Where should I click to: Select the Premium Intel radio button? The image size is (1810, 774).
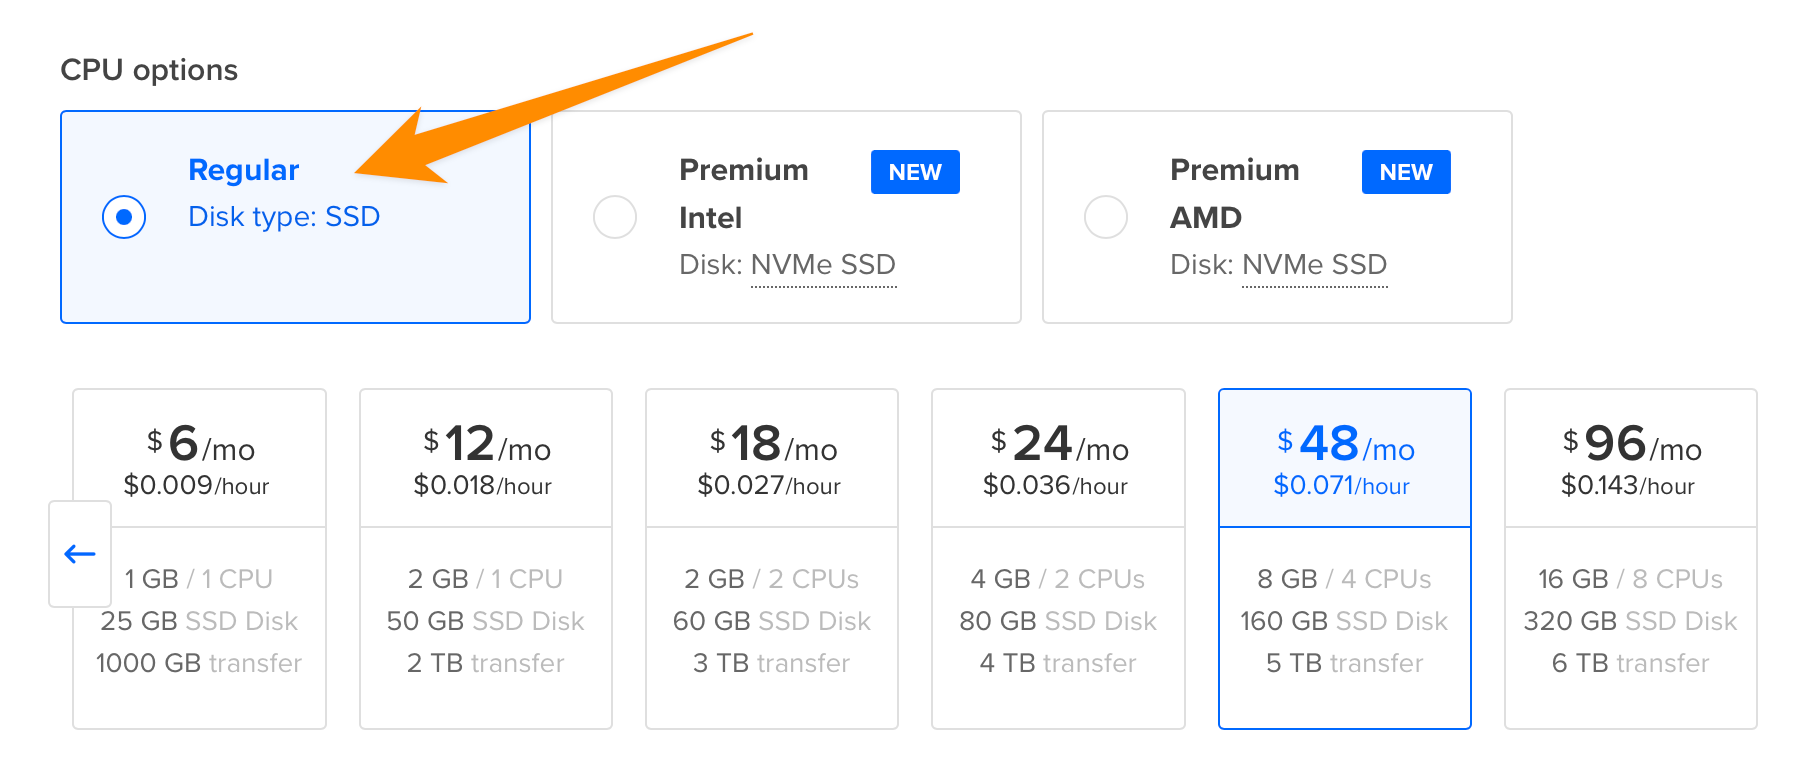pyautogui.click(x=615, y=217)
